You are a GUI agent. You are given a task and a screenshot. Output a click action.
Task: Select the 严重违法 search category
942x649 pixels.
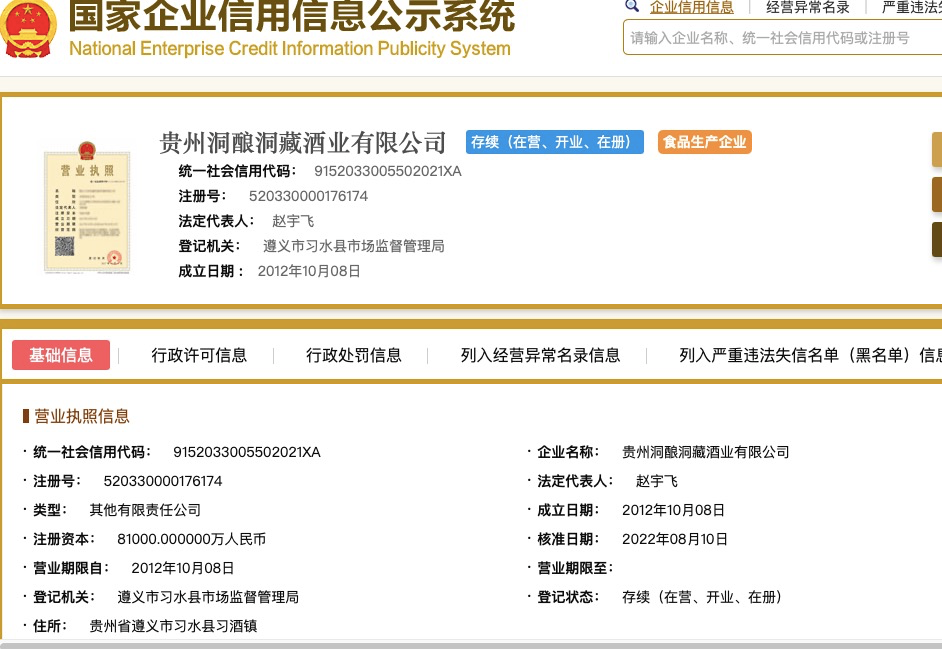pyautogui.click(x=911, y=7)
